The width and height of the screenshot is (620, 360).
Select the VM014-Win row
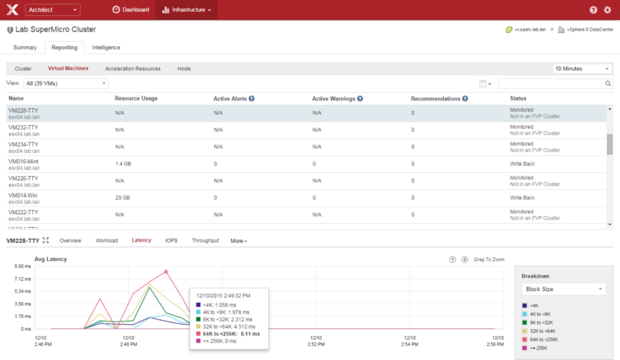point(306,198)
